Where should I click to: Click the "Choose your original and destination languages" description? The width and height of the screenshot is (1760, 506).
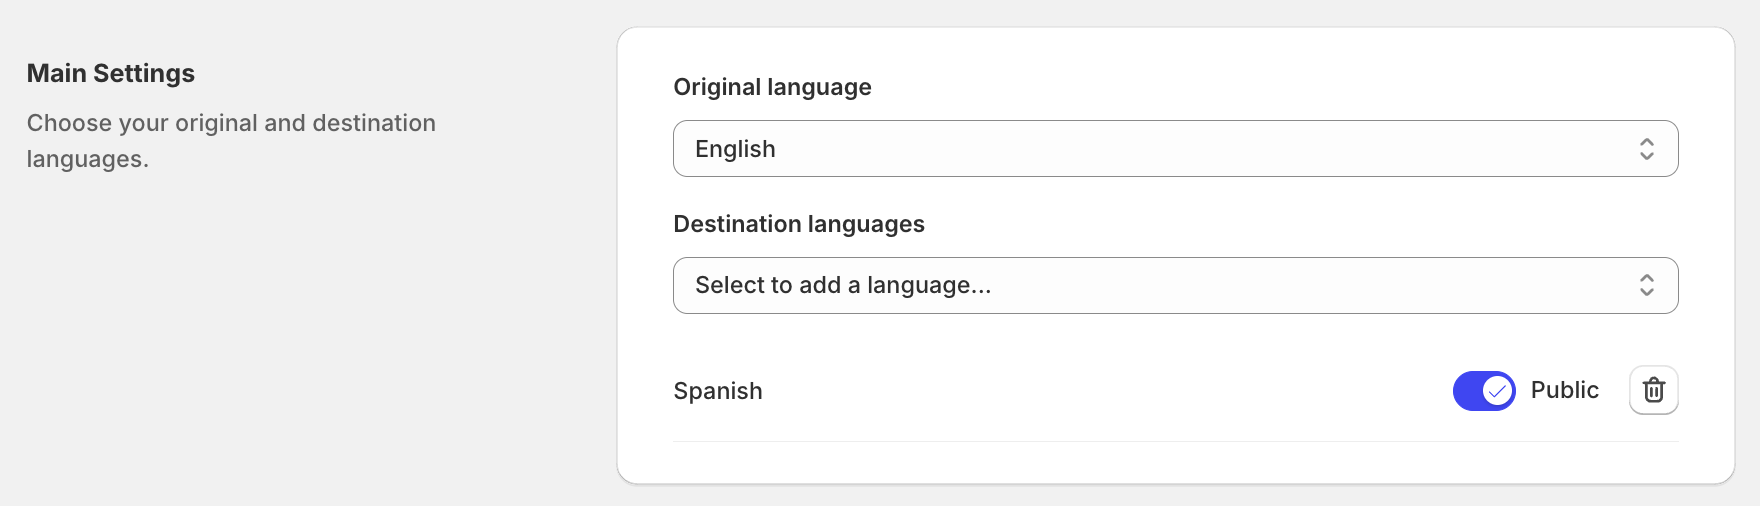click(231, 141)
